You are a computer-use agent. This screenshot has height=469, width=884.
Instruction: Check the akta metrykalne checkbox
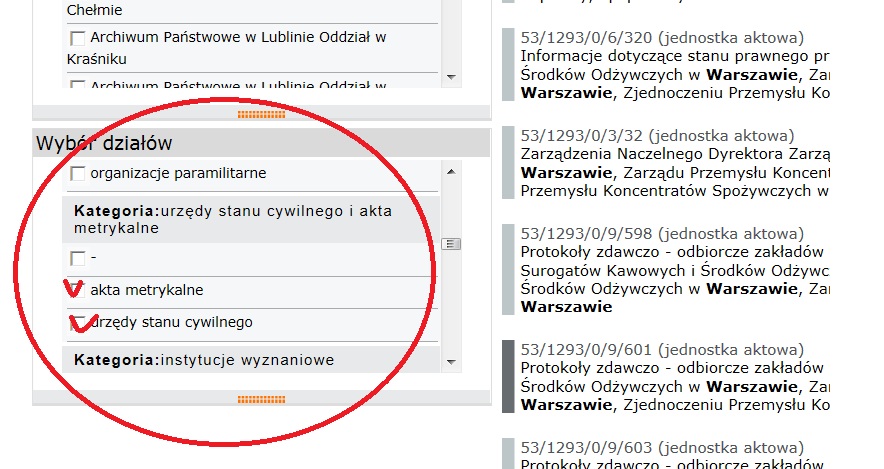click(77, 290)
